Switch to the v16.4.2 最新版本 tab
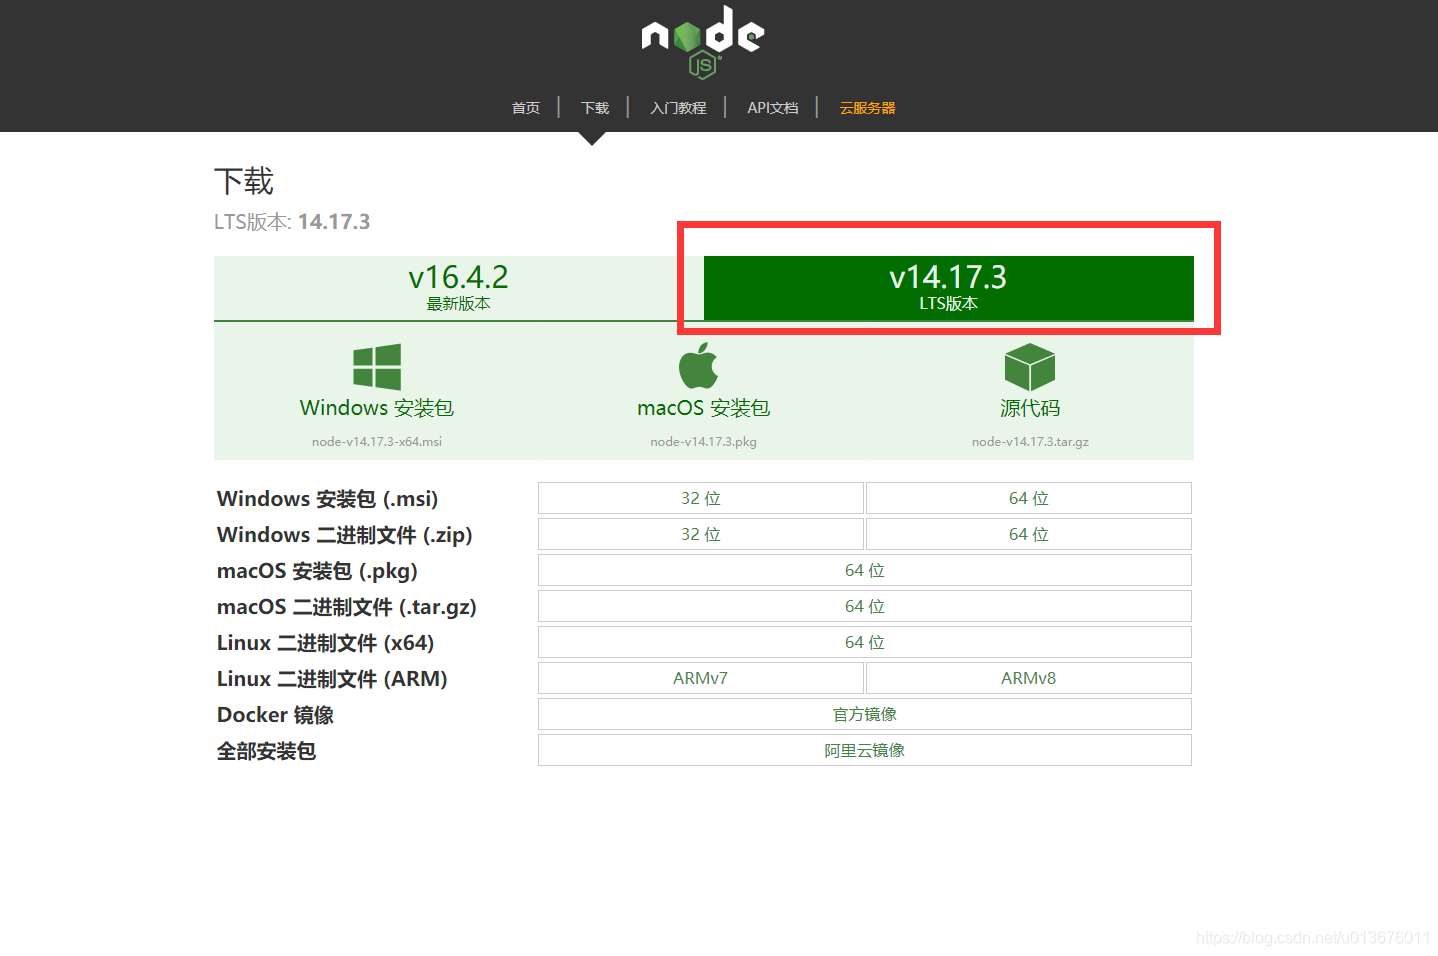Image resolution: width=1438 pixels, height=956 pixels. [459, 288]
